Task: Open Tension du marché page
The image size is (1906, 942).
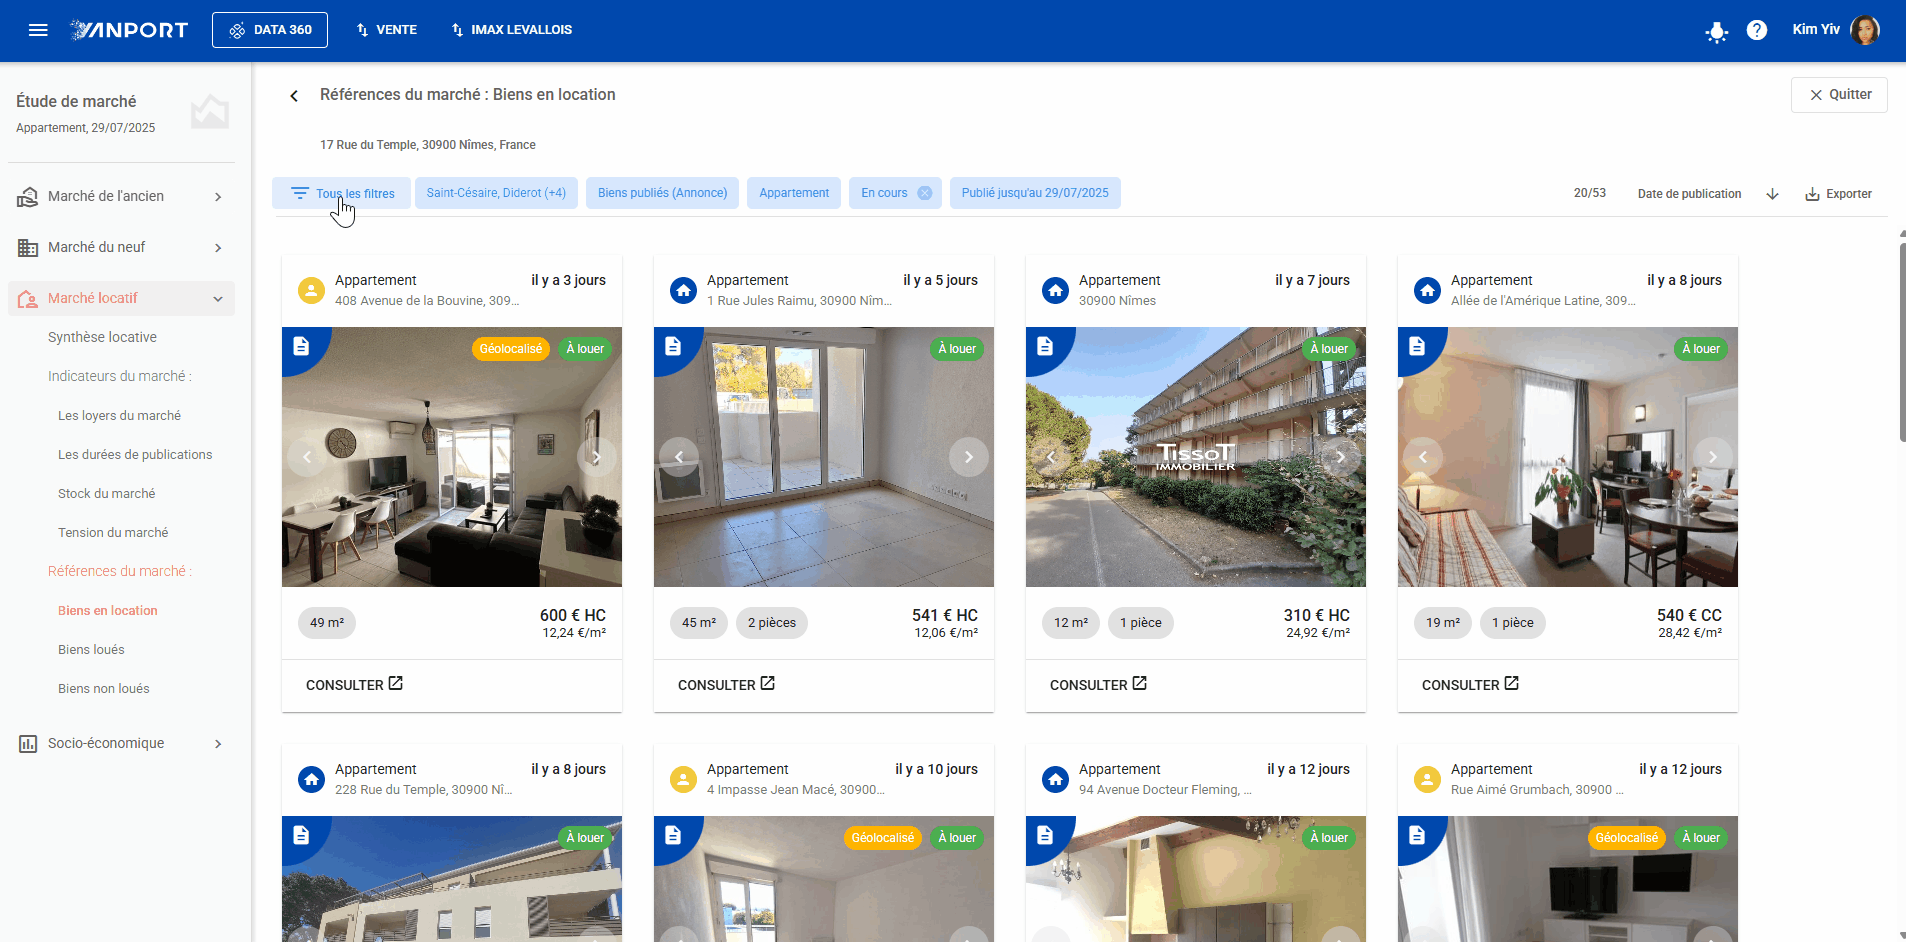Action: click(113, 533)
